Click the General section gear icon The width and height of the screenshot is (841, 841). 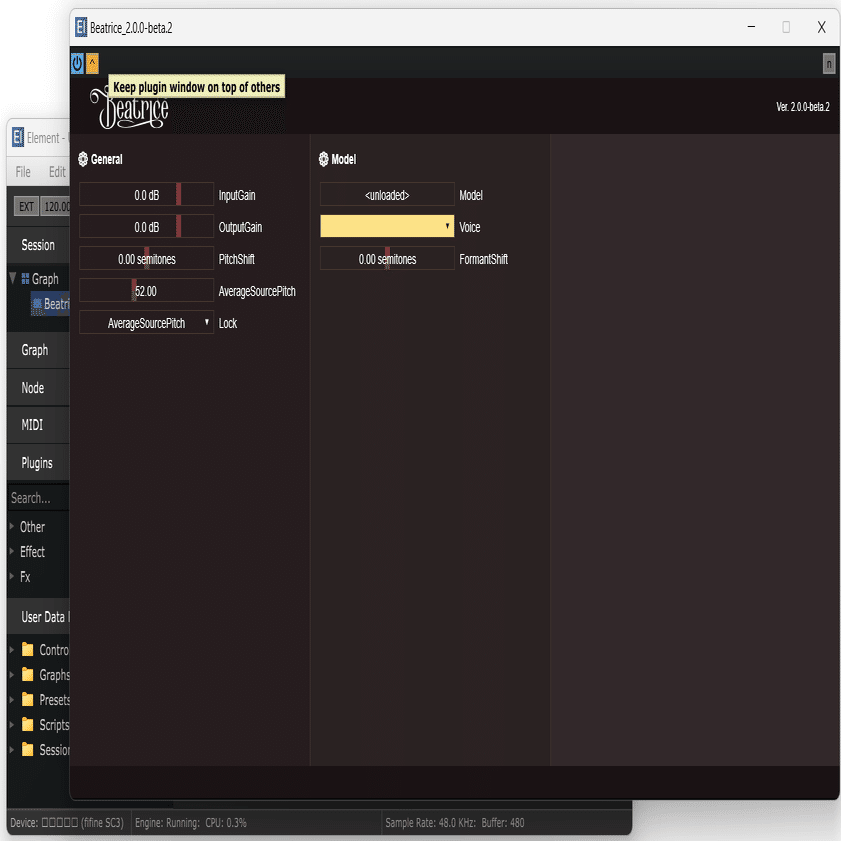coord(83,159)
